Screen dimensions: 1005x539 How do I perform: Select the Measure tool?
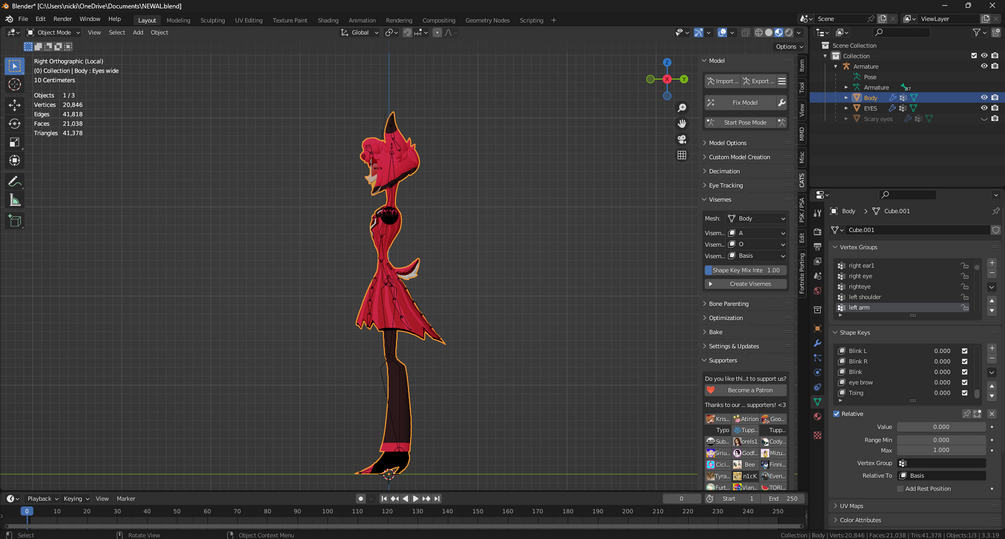click(15, 201)
